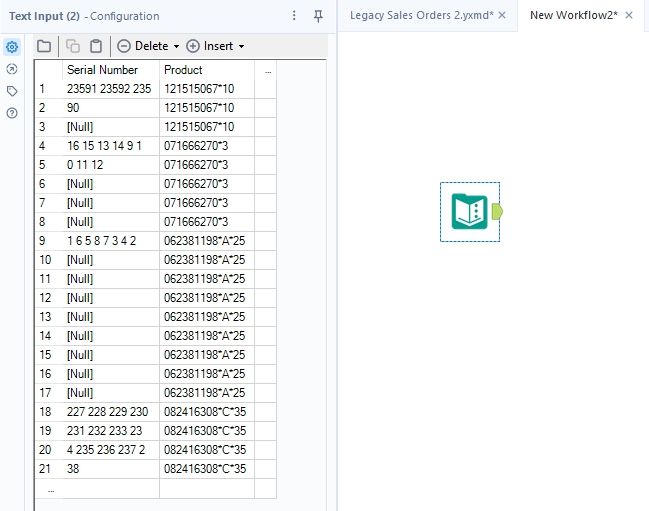649x511 pixels.
Task: Open the three-dot options menu in Configuration panel
Action: pos(294,16)
